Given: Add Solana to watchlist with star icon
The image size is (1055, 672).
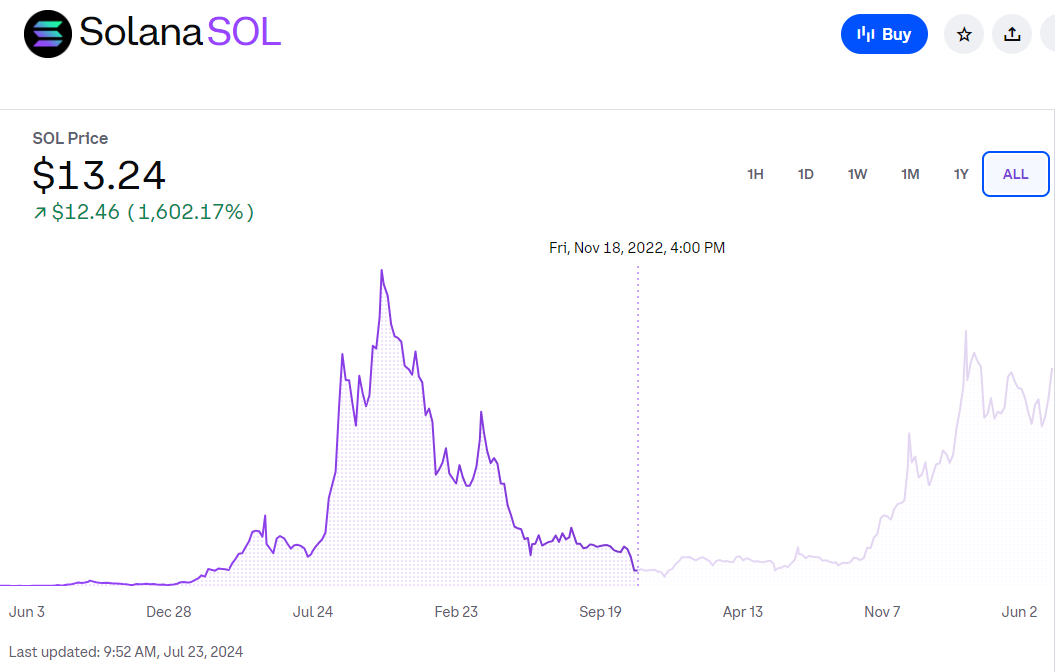Looking at the screenshot, I should (963, 34).
